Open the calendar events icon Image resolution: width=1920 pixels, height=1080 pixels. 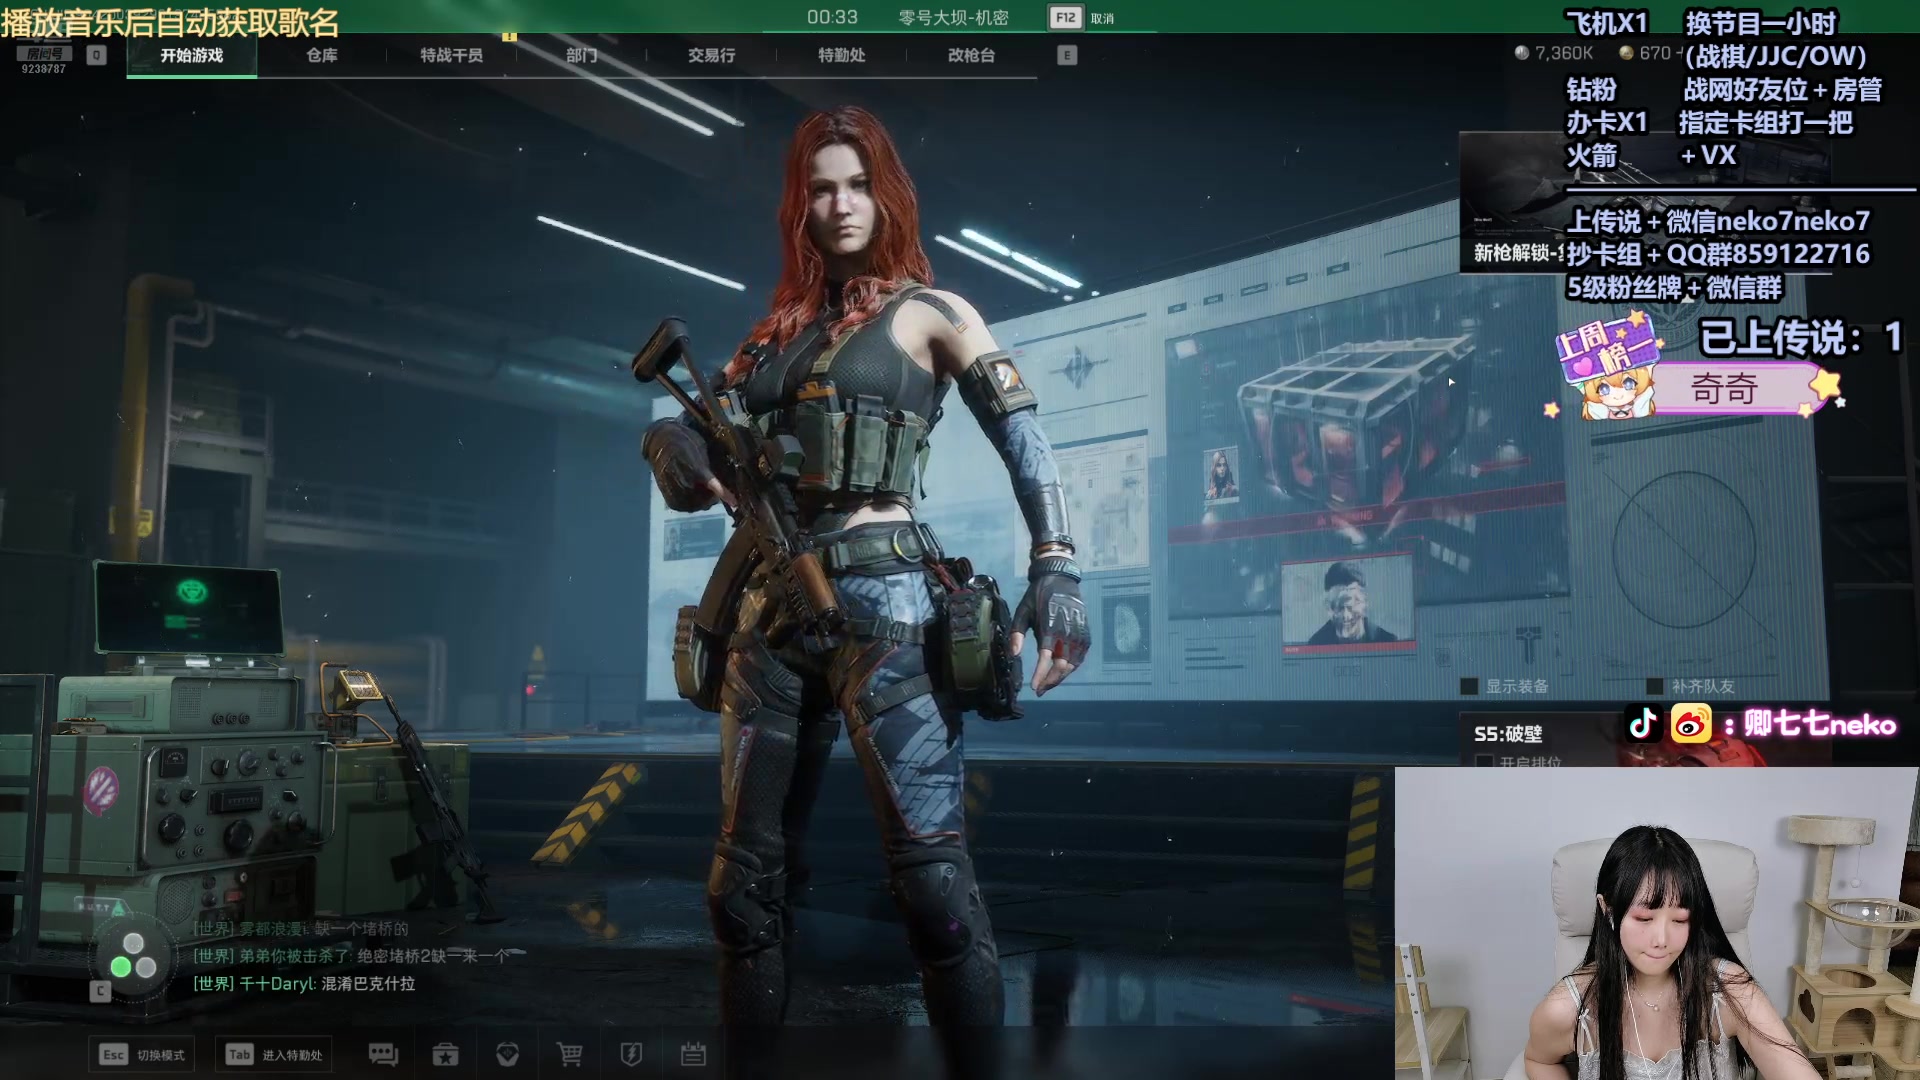693,1054
